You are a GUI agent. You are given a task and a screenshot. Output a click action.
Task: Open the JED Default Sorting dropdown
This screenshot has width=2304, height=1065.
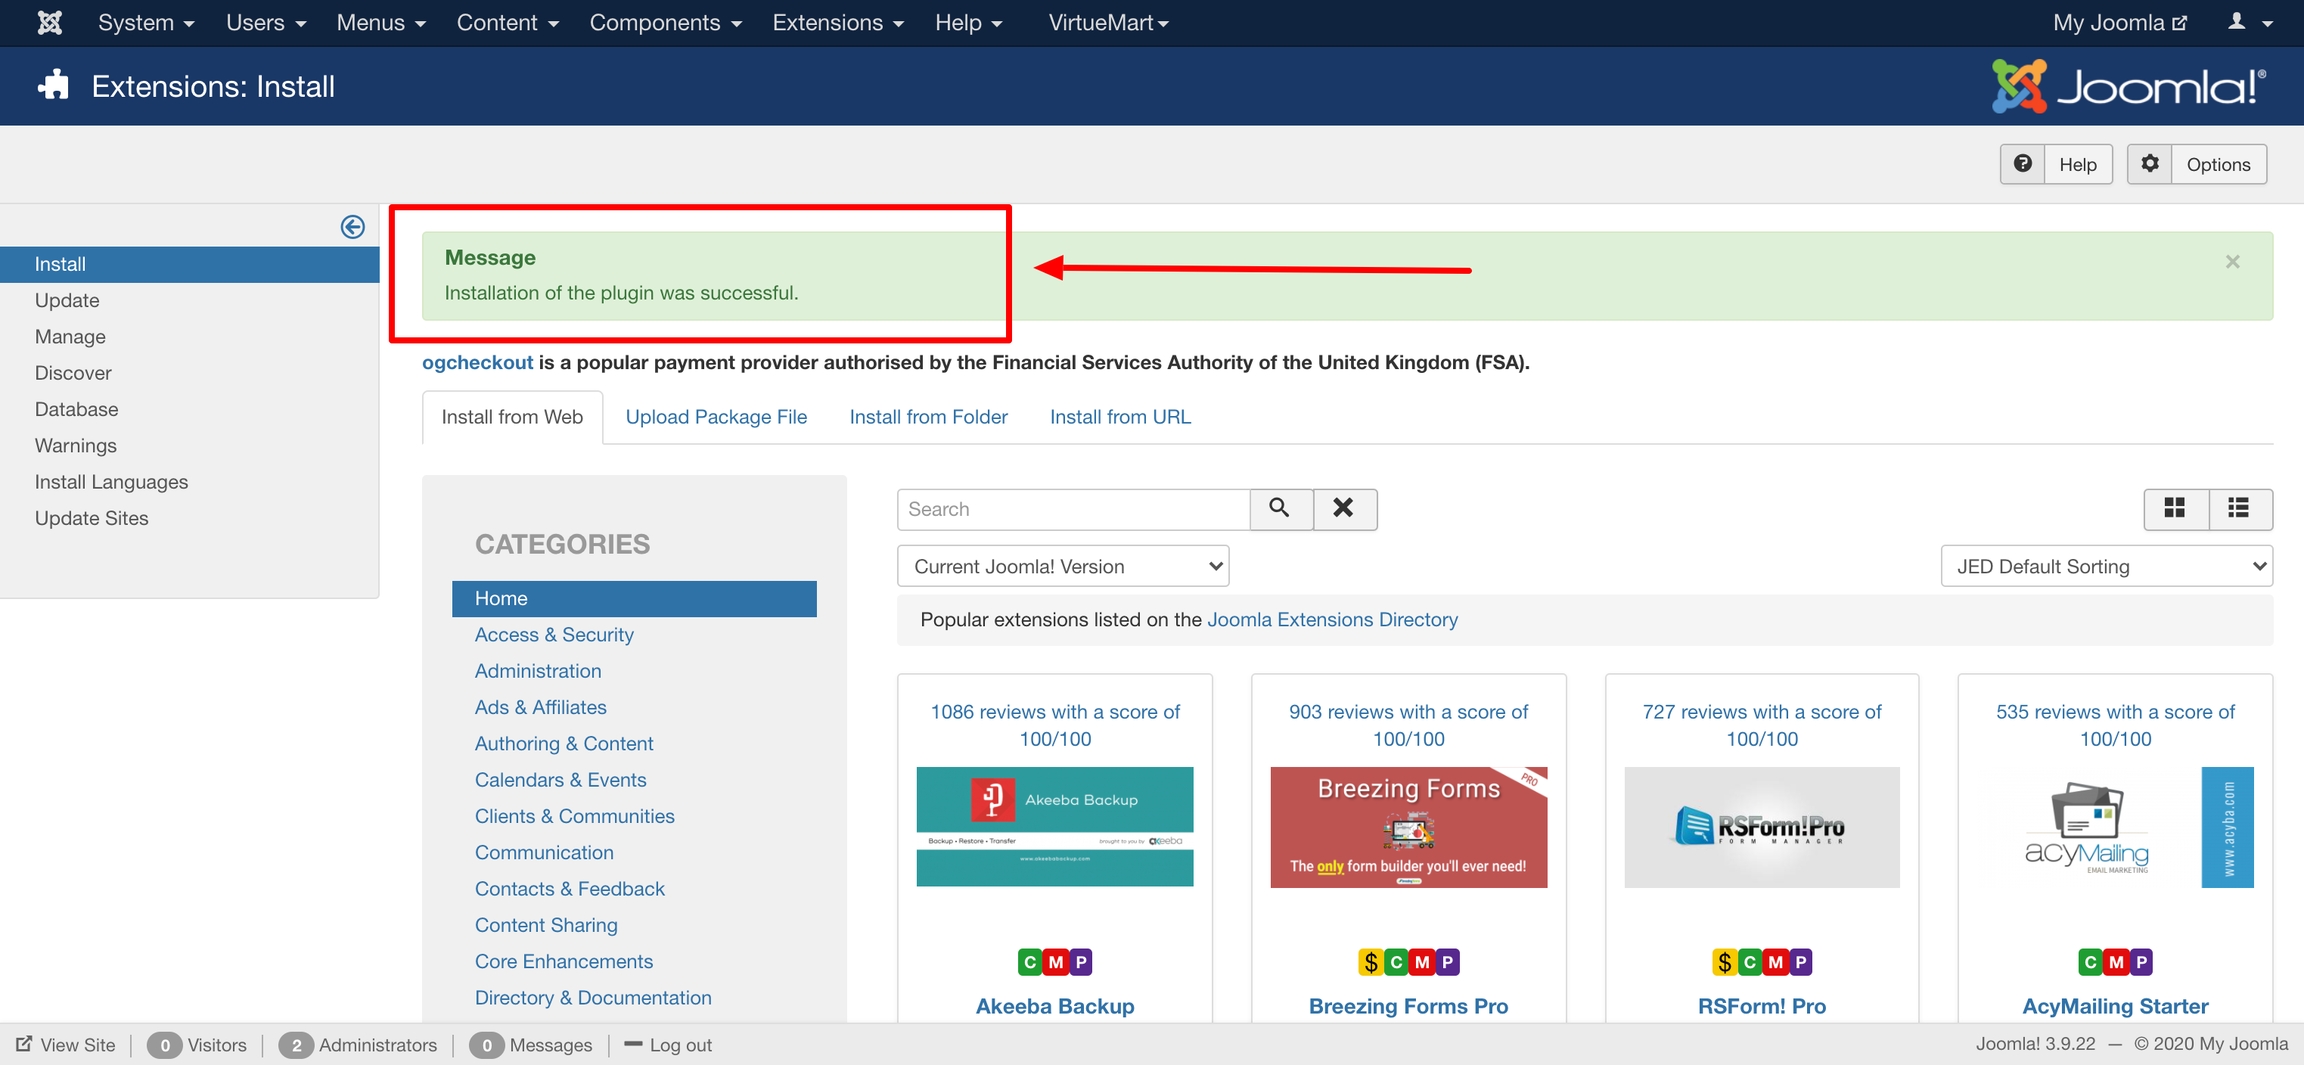2106,566
